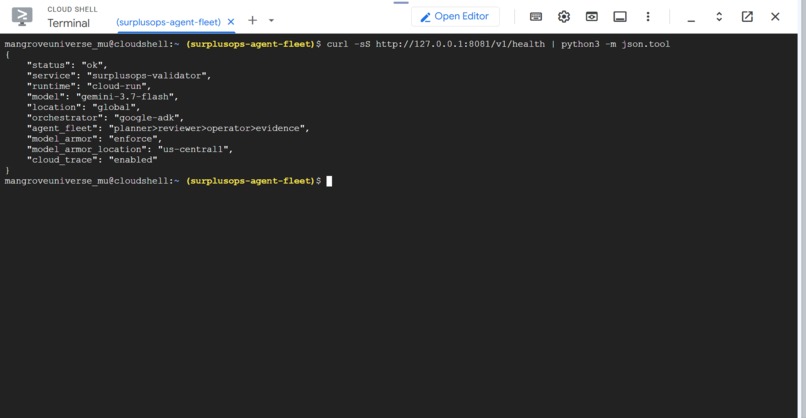This screenshot has width=806, height=418.
Task: Click the "model": "gemini-3.7-flash" line
Action: 102,97
